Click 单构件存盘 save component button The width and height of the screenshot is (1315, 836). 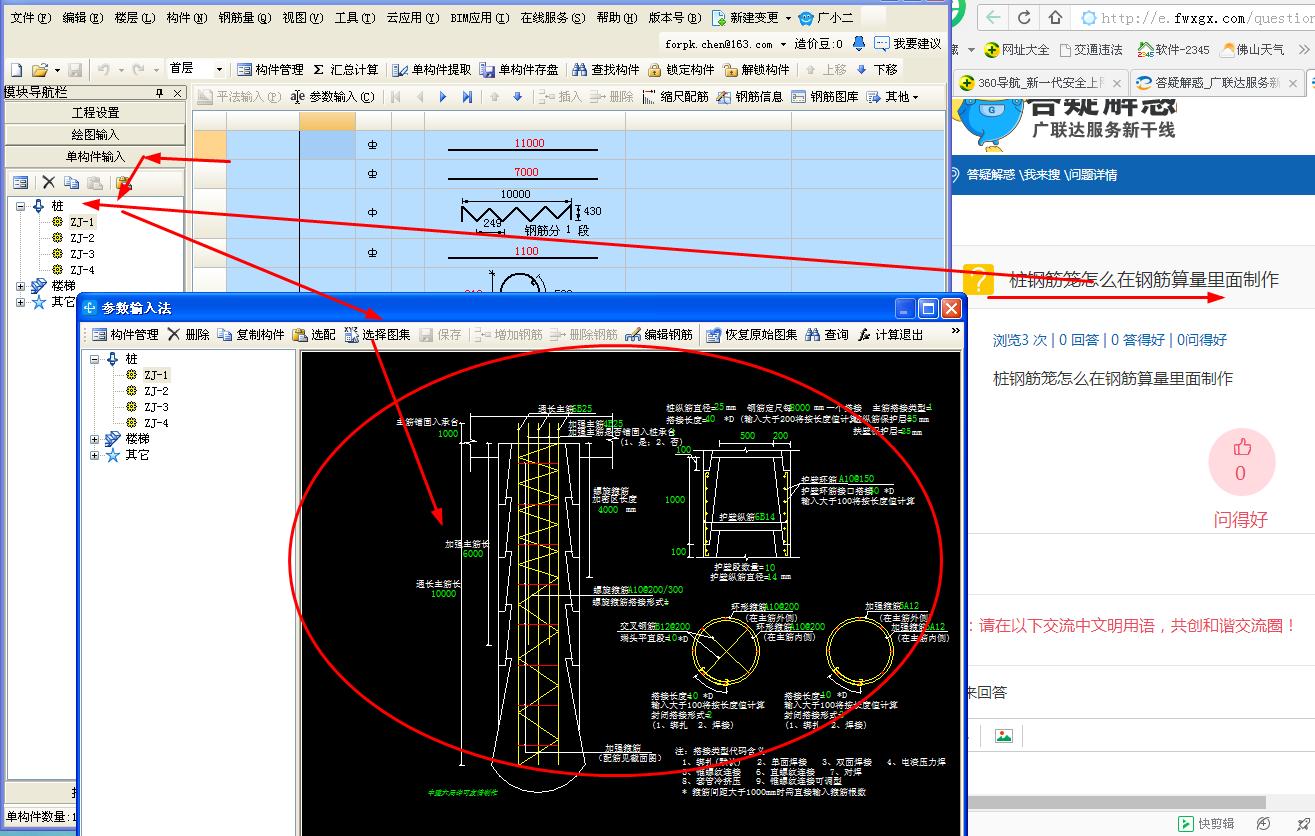(x=519, y=70)
